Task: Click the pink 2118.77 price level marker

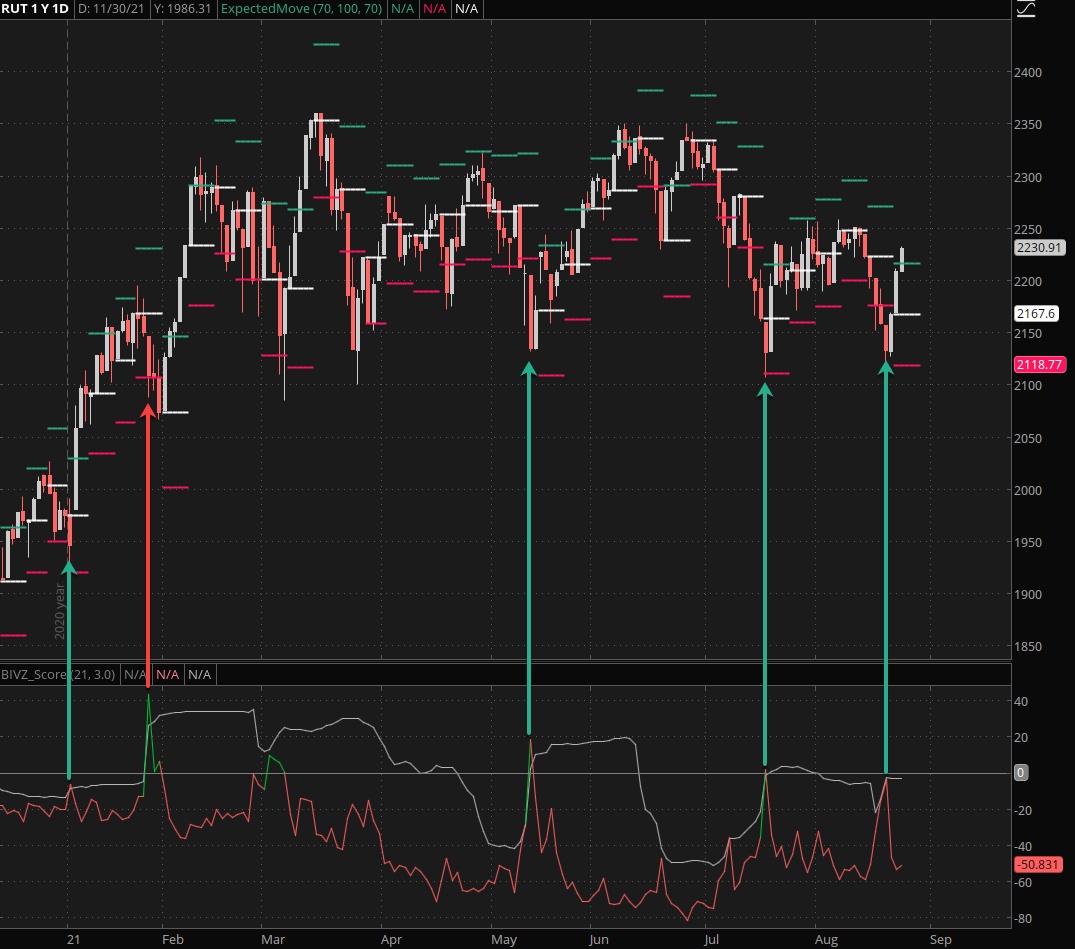Action: [1040, 365]
